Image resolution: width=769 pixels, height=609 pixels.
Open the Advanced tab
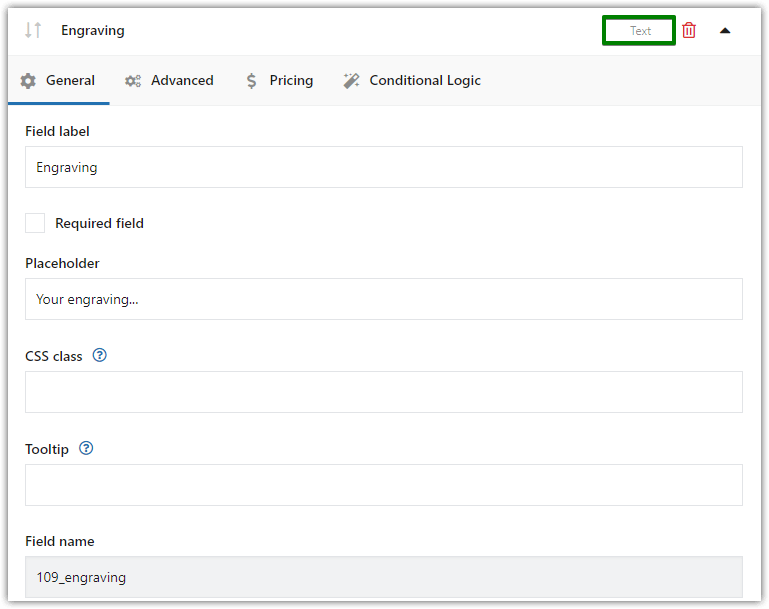coord(170,80)
